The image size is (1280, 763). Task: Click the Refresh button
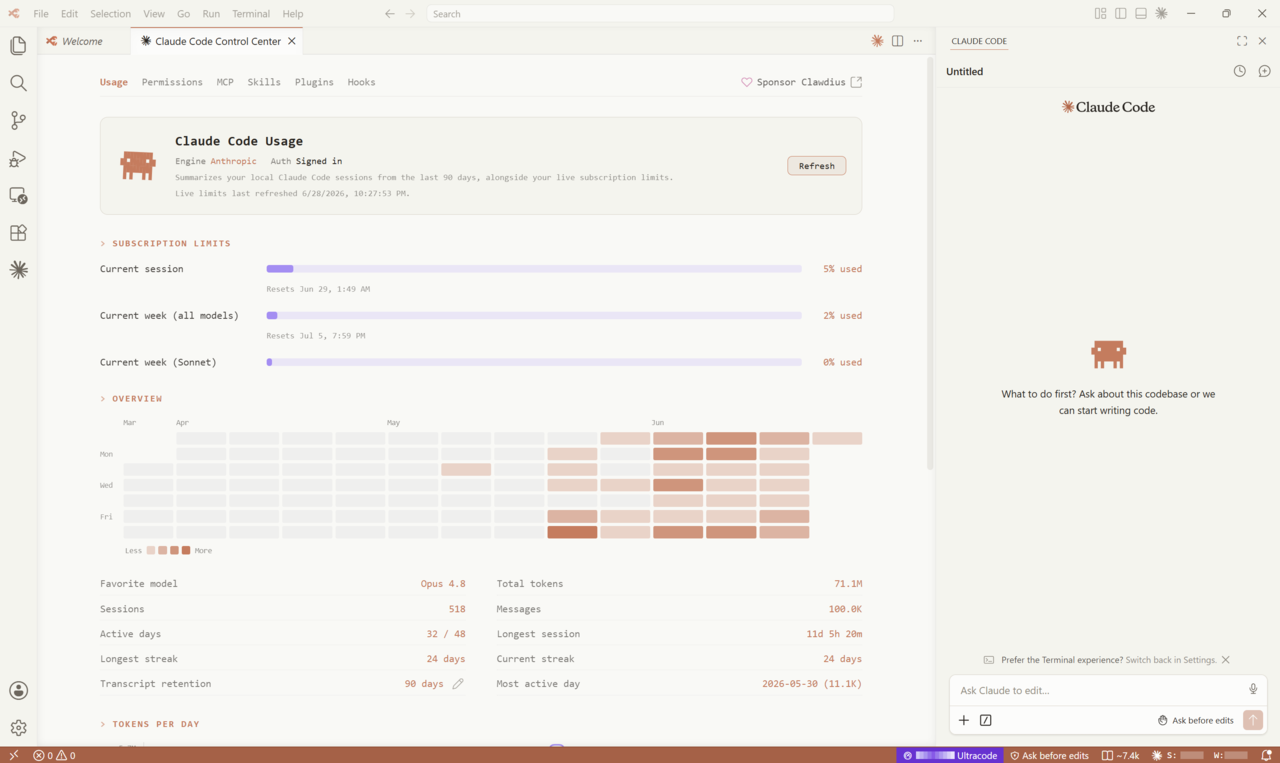816,166
